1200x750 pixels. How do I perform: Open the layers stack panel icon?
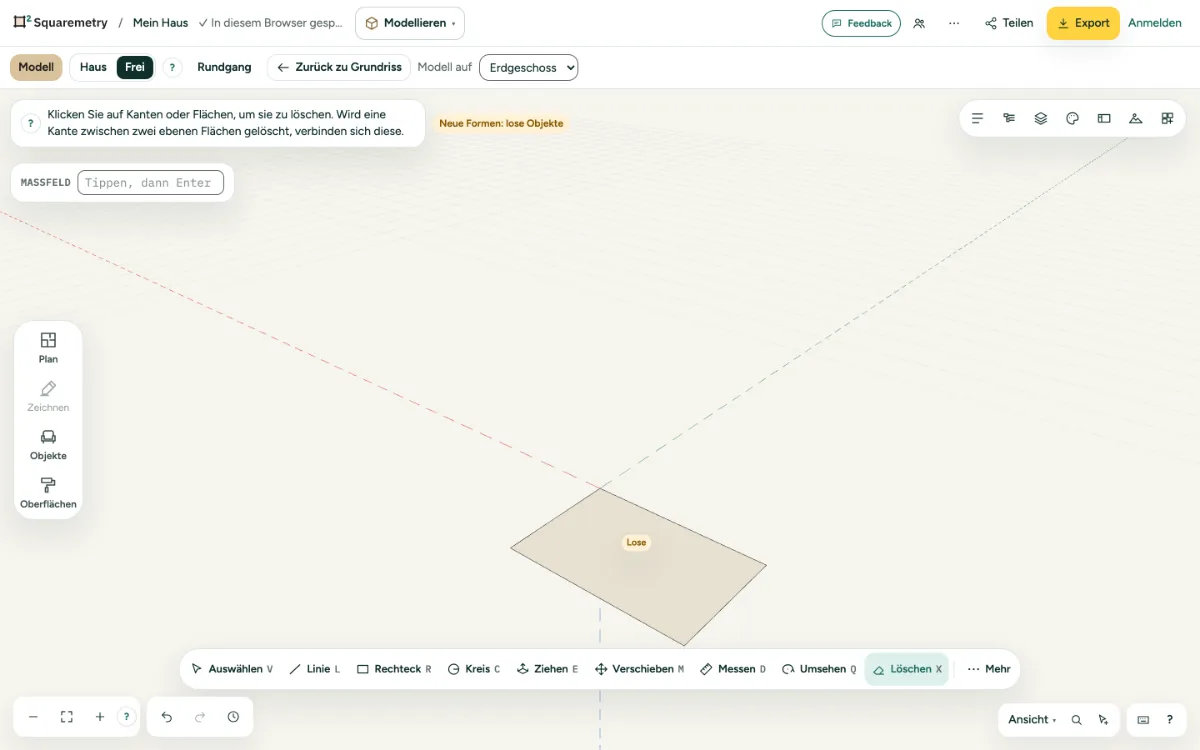(x=1041, y=118)
